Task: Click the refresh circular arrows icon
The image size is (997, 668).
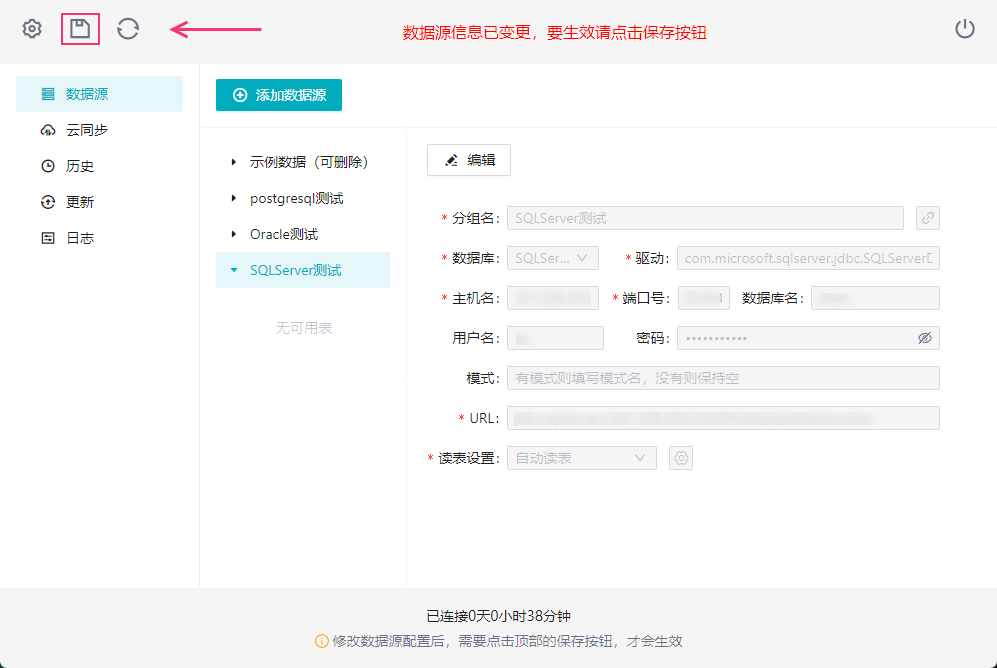Action: point(128,29)
